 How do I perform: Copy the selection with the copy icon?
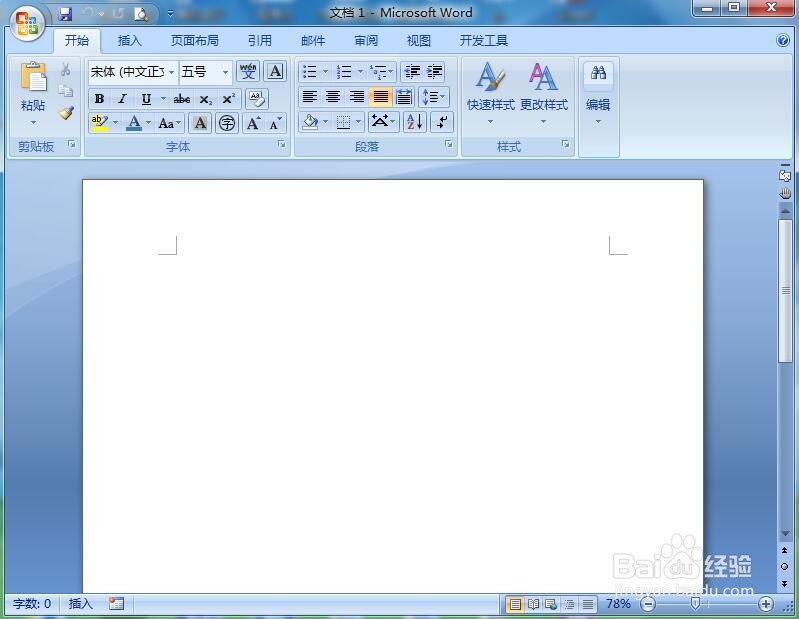[66, 91]
